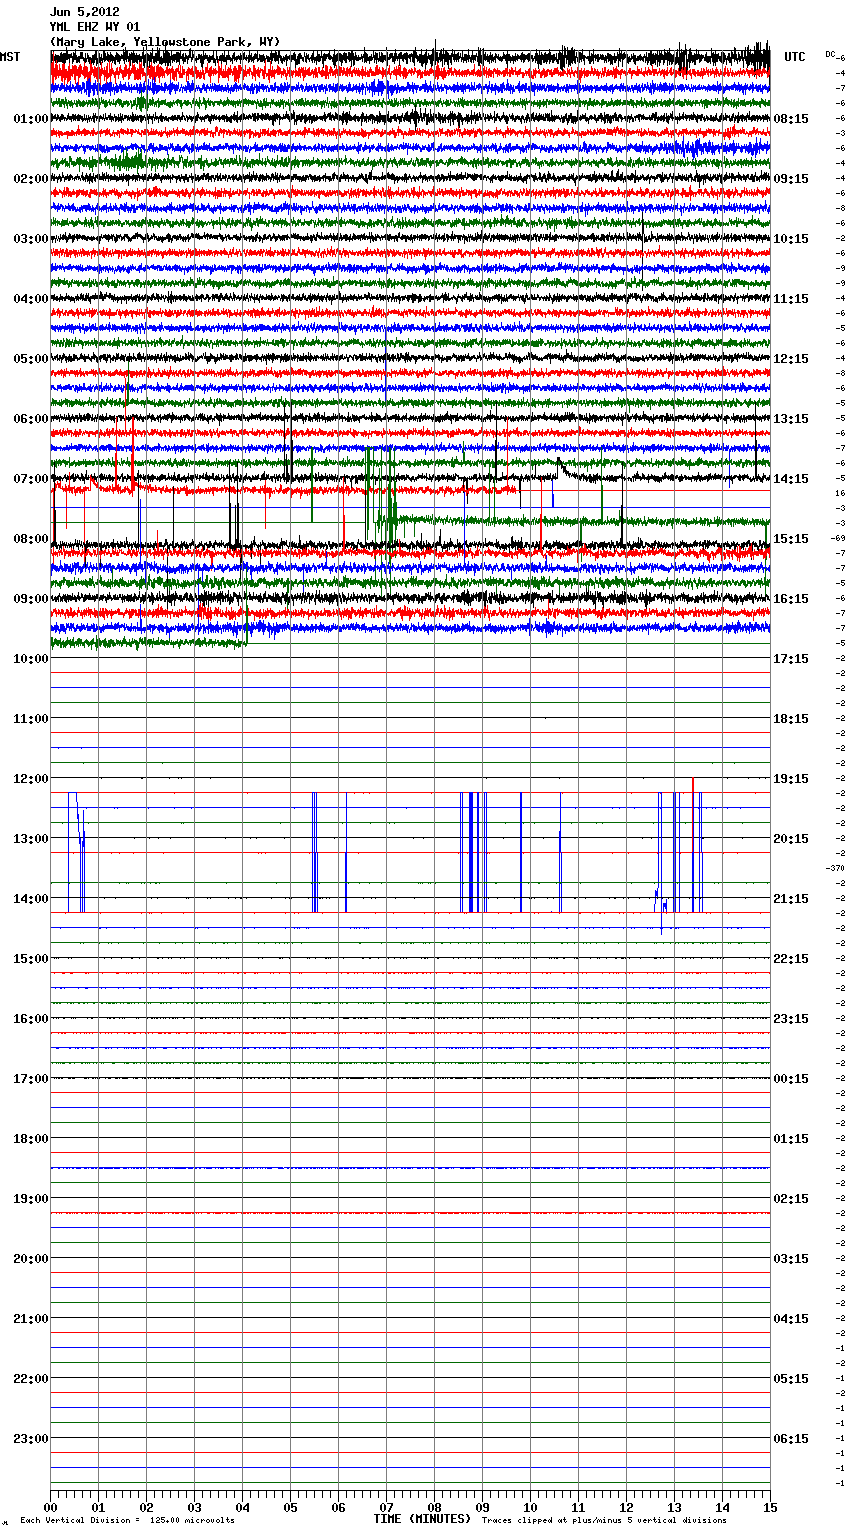Select the MST '17:00' row label
The height and width of the screenshot is (1534, 850).
pyautogui.click(x=31, y=1079)
